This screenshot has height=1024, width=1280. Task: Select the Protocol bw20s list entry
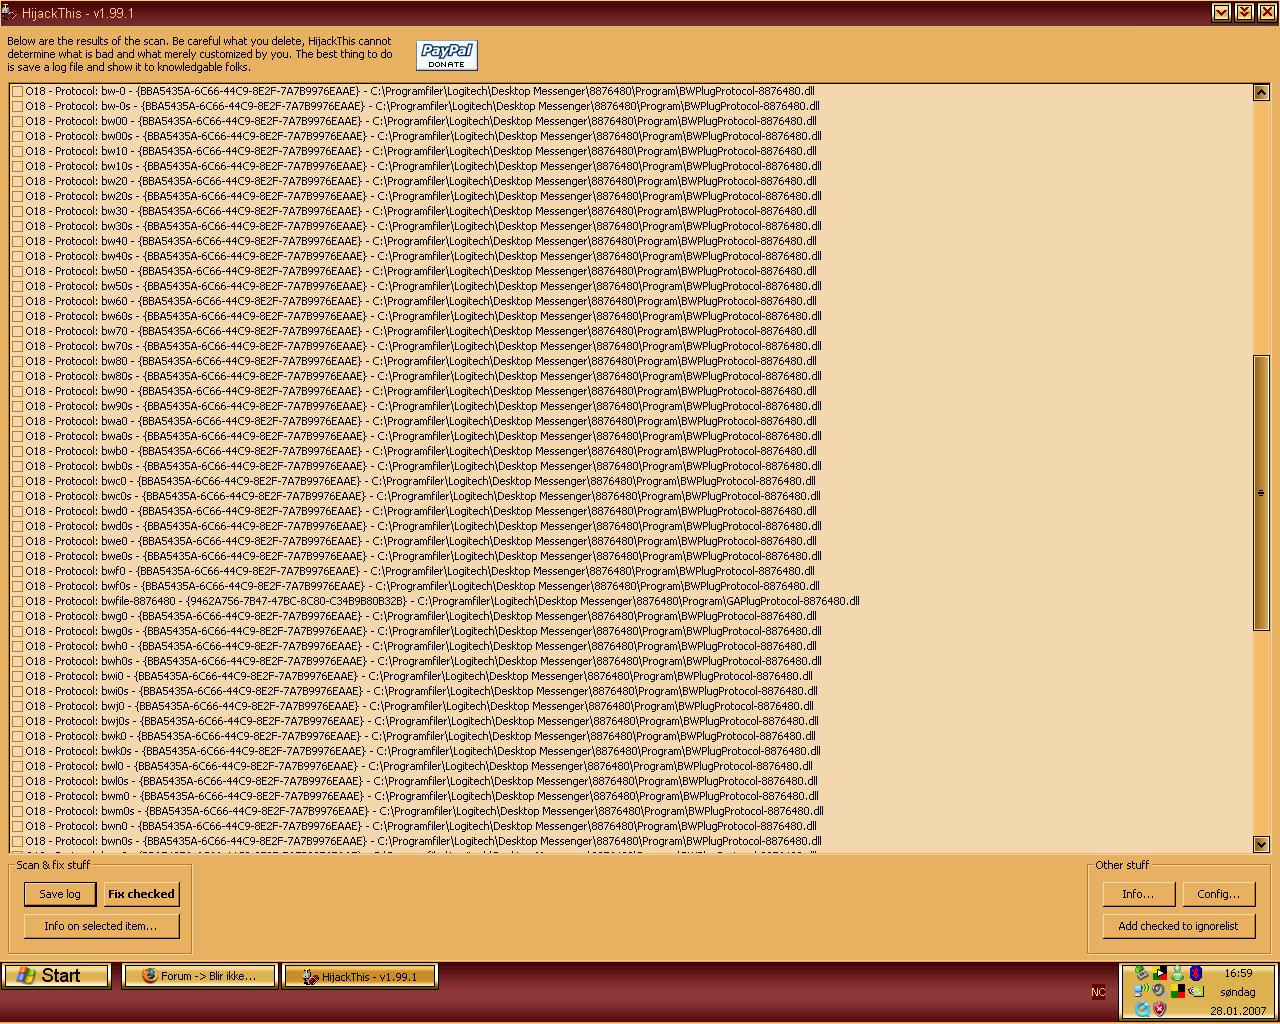[423, 196]
